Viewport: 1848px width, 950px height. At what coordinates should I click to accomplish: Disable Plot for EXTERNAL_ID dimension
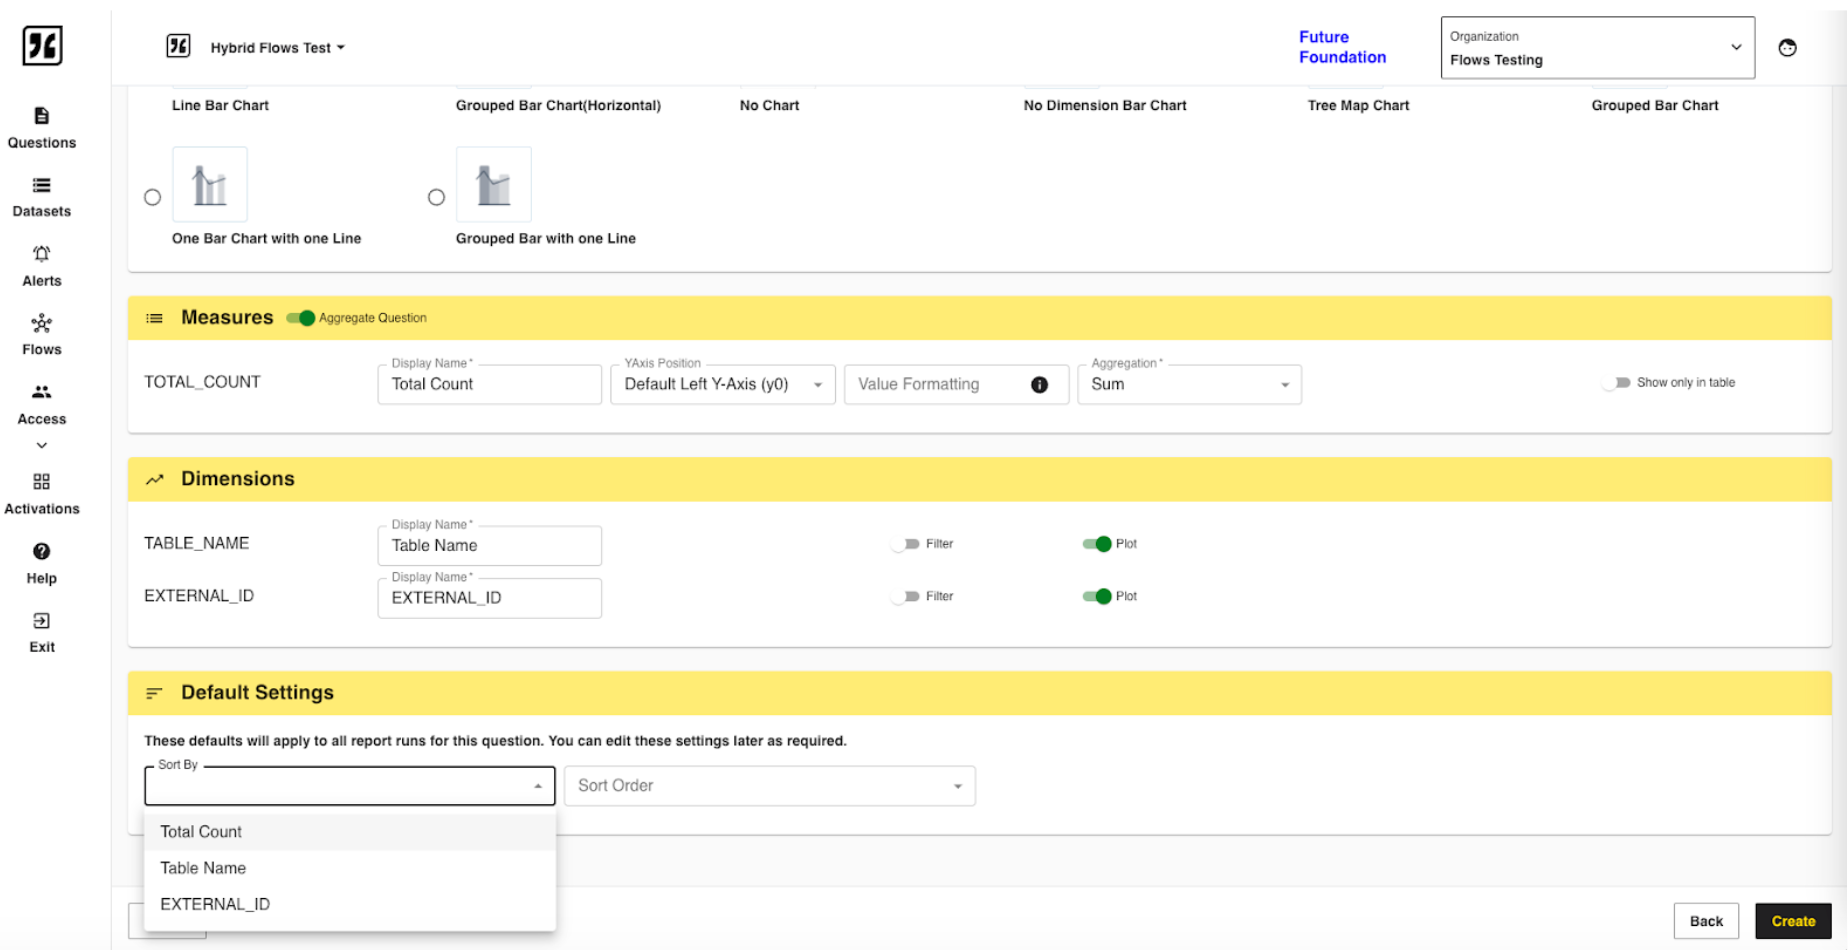tap(1097, 596)
